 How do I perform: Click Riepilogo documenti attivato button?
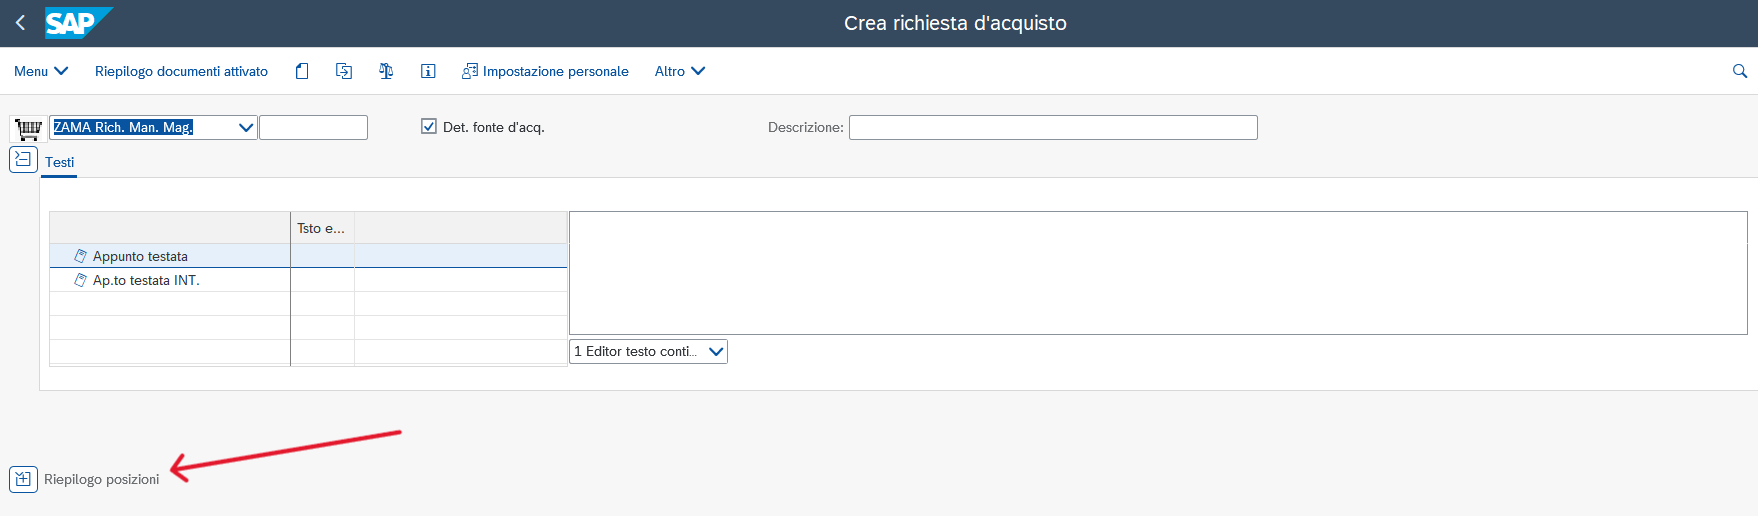pyautogui.click(x=181, y=71)
